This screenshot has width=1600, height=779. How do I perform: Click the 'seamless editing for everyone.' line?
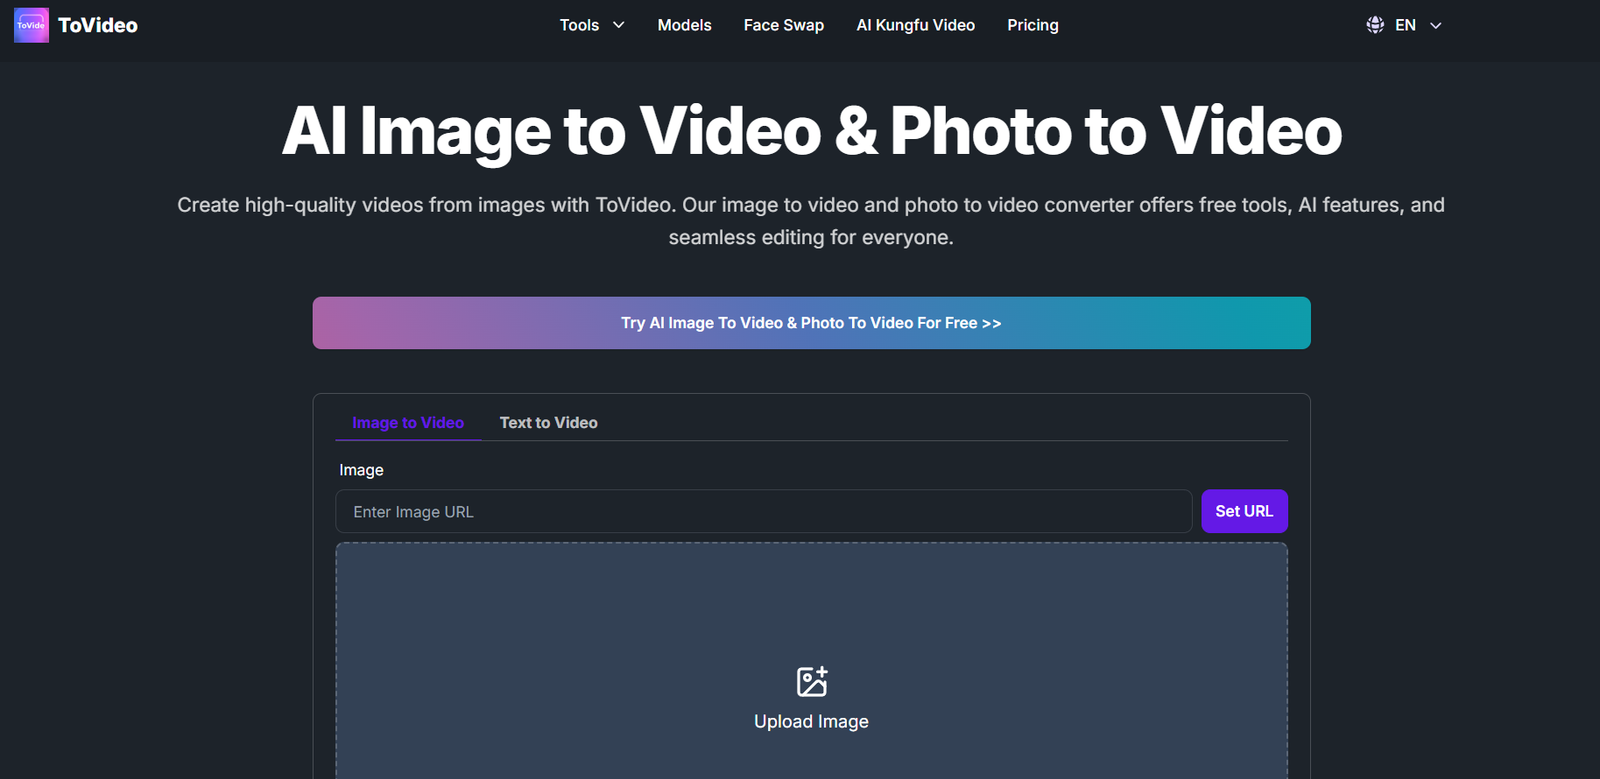click(x=811, y=238)
